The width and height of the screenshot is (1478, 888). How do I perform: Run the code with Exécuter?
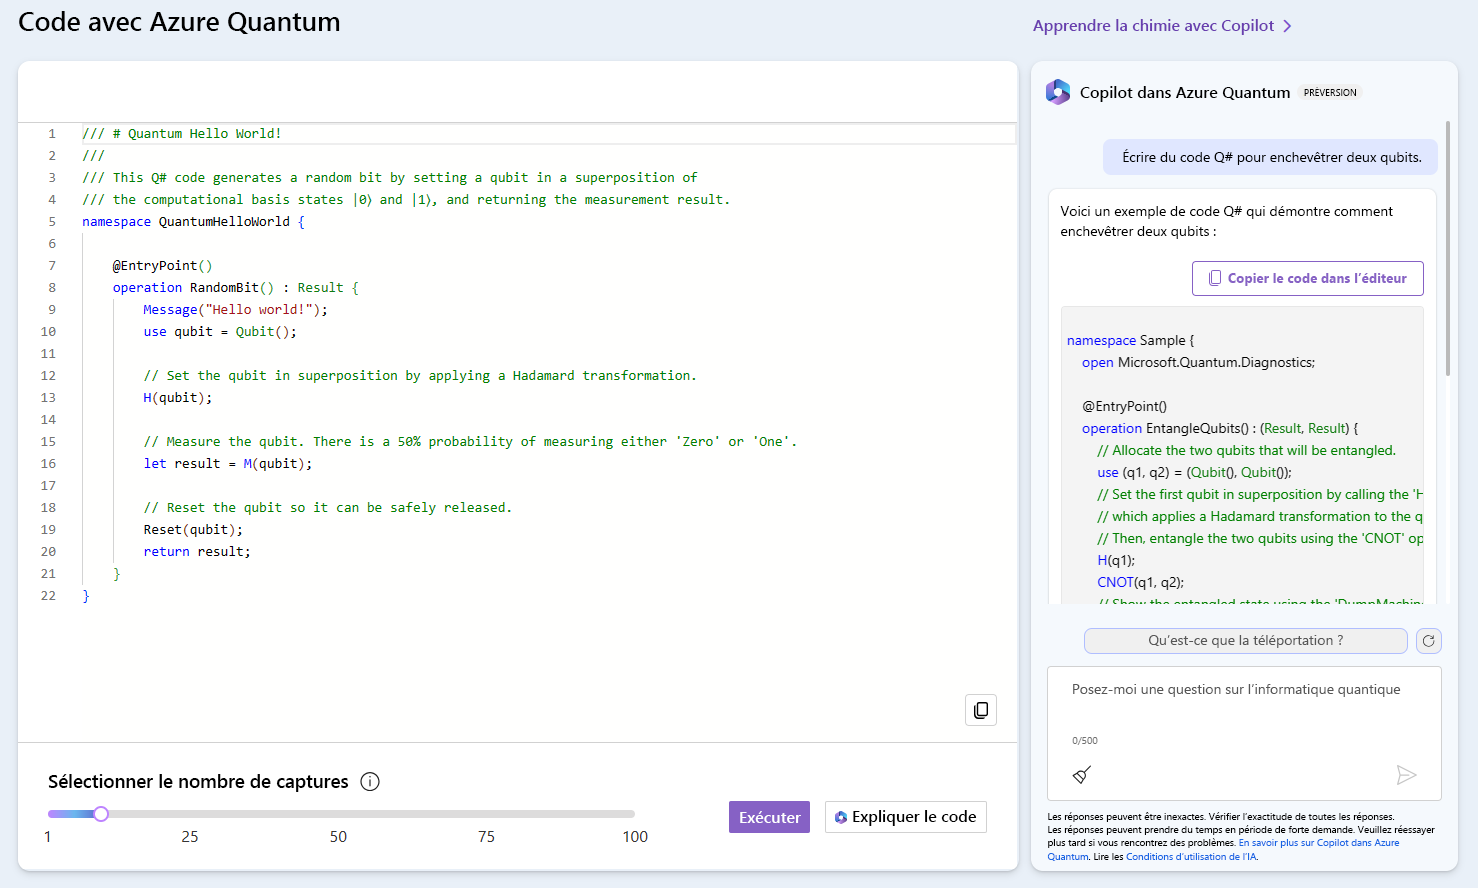tap(769, 817)
